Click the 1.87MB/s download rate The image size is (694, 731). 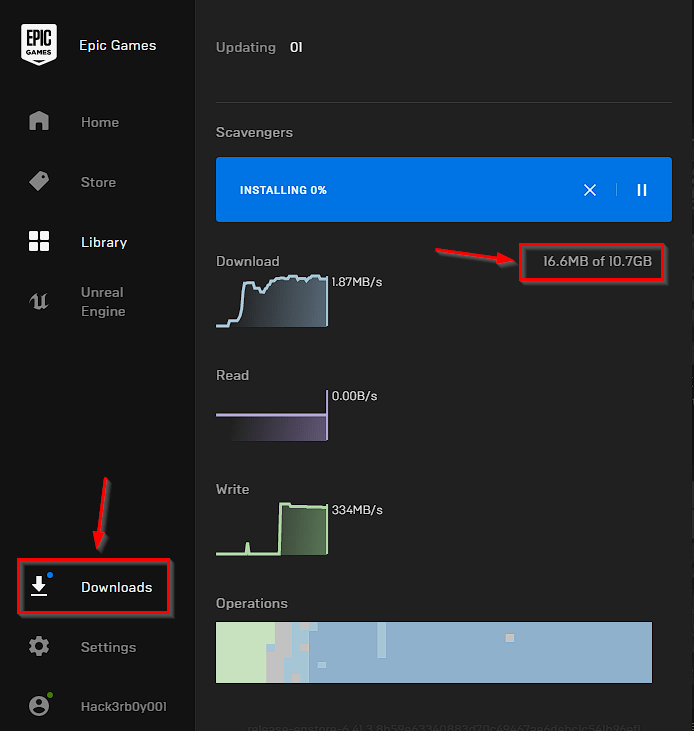(x=357, y=282)
